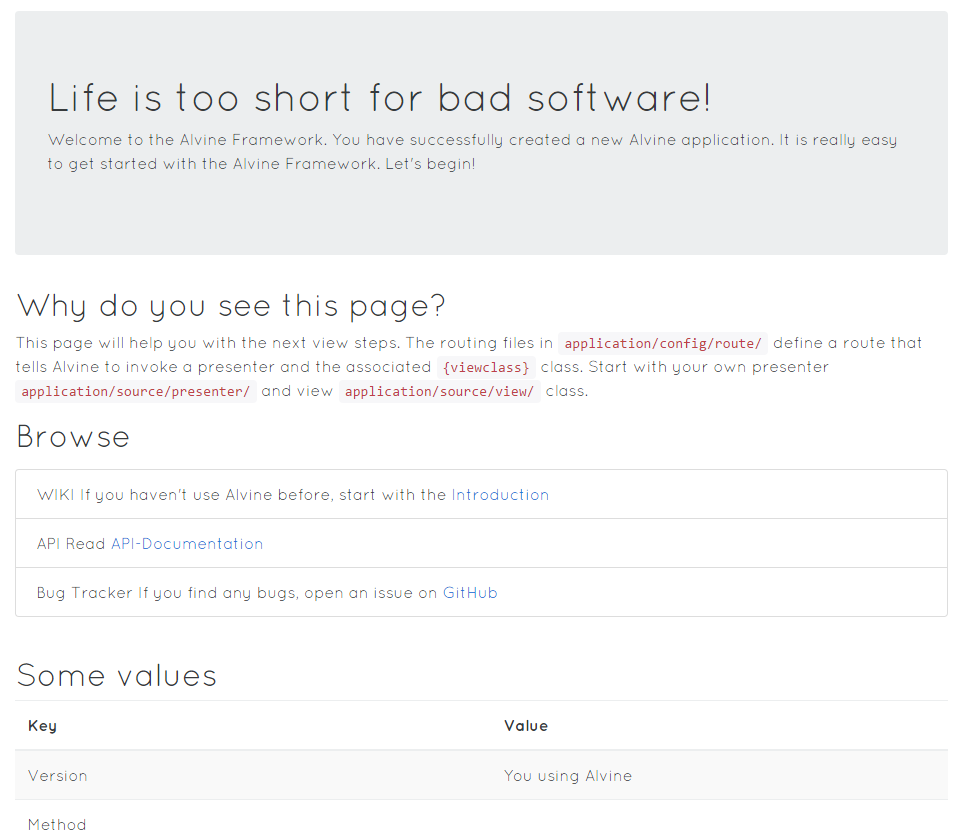
Task: Click the 'Some values' heading
Action: tap(116, 676)
